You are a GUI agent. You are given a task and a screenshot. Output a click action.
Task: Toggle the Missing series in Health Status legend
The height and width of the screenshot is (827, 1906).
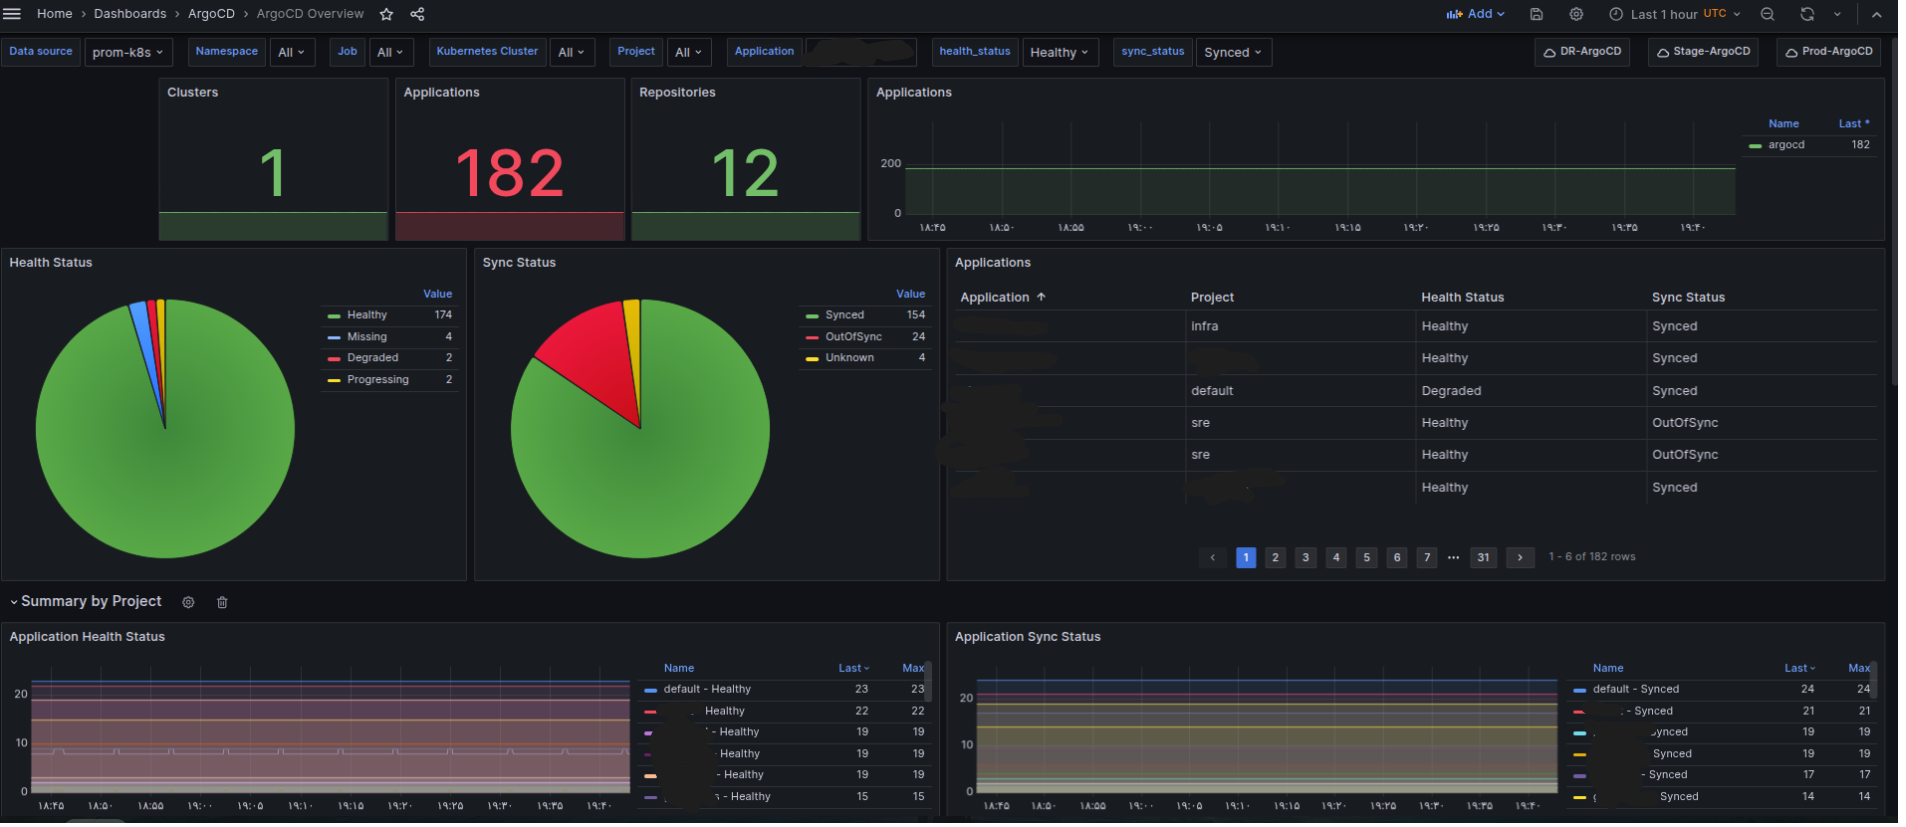[x=366, y=337]
